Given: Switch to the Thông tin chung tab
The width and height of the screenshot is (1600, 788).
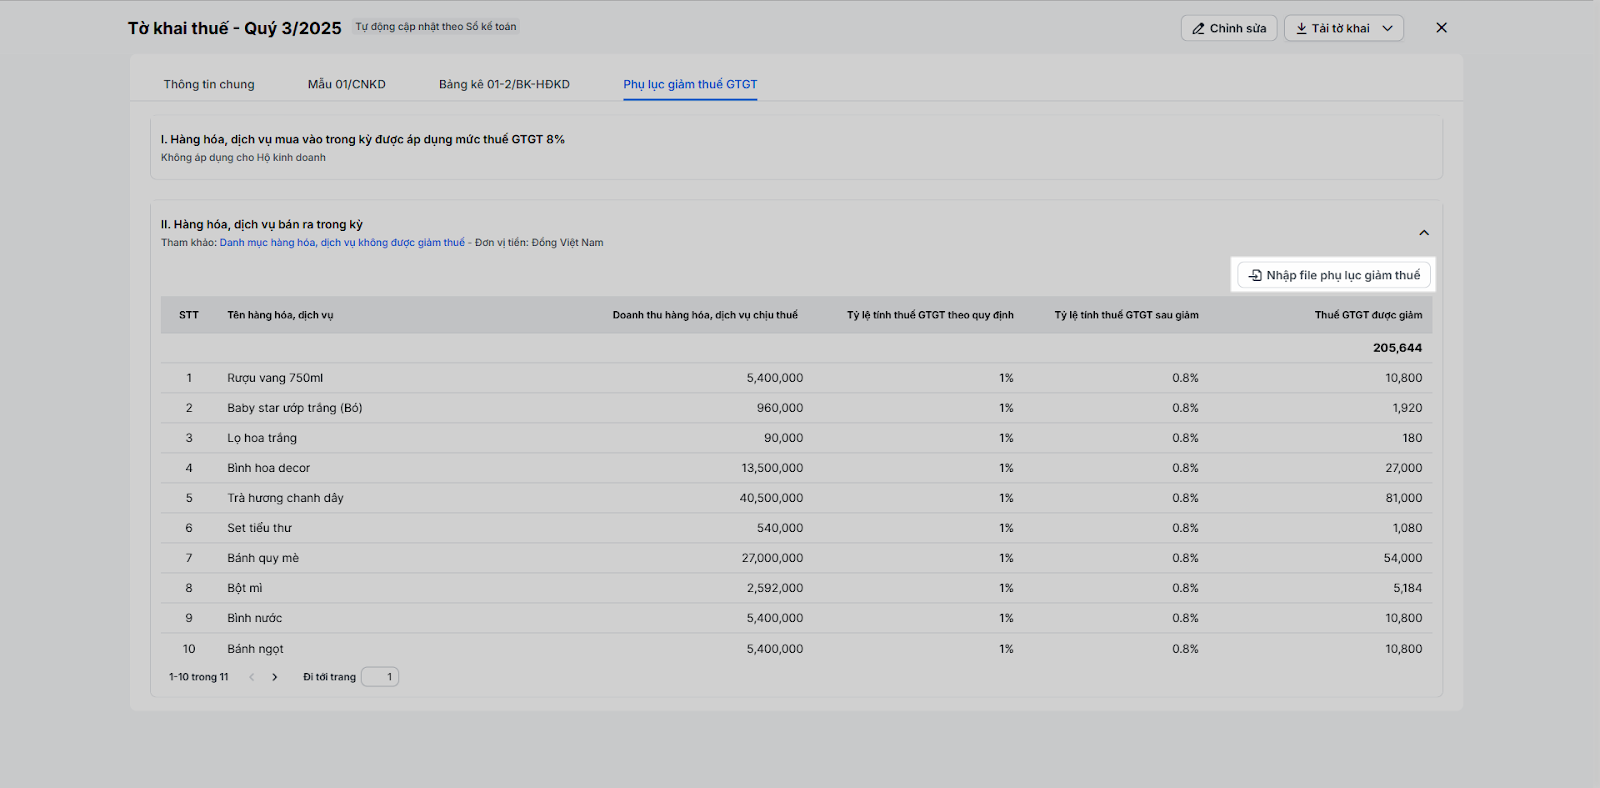Looking at the screenshot, I should click(209, 84).
